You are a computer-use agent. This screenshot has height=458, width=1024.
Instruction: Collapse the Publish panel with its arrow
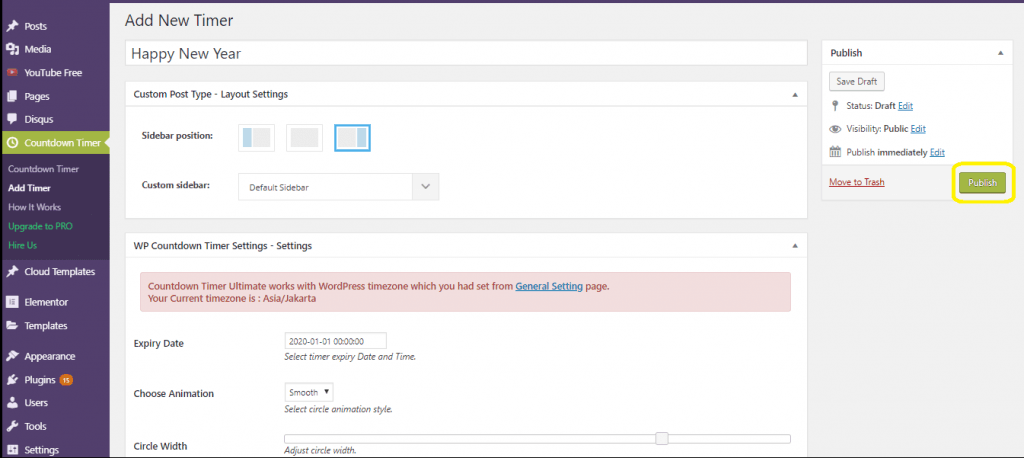click(x=1000, y=53)
